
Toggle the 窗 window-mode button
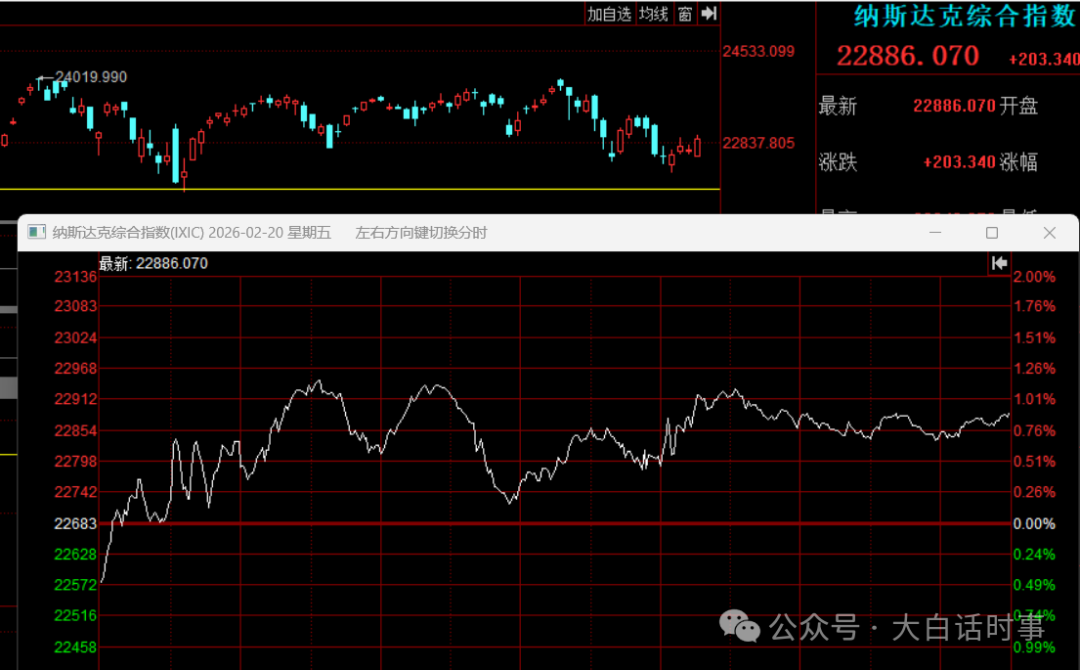tap(685, 14)
